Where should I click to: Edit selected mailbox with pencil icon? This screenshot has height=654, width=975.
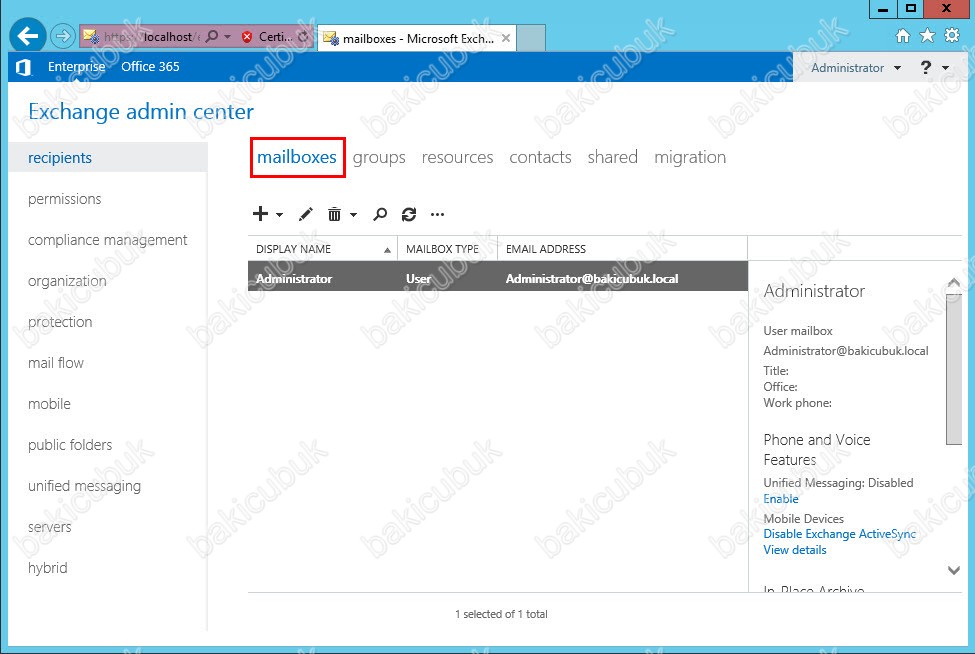(x=306, y=214)
